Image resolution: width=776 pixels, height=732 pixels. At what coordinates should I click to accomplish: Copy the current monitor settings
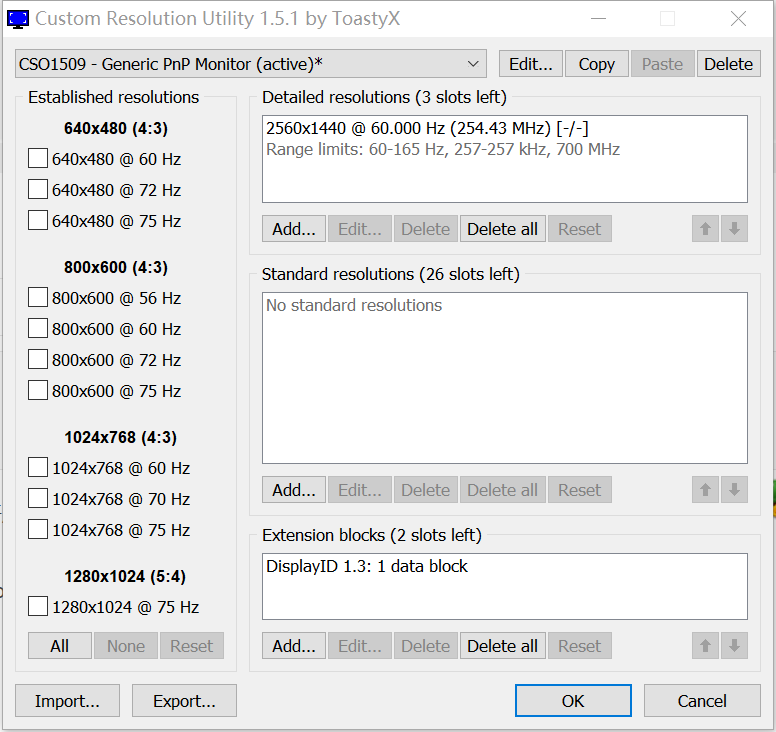point(596,64)
